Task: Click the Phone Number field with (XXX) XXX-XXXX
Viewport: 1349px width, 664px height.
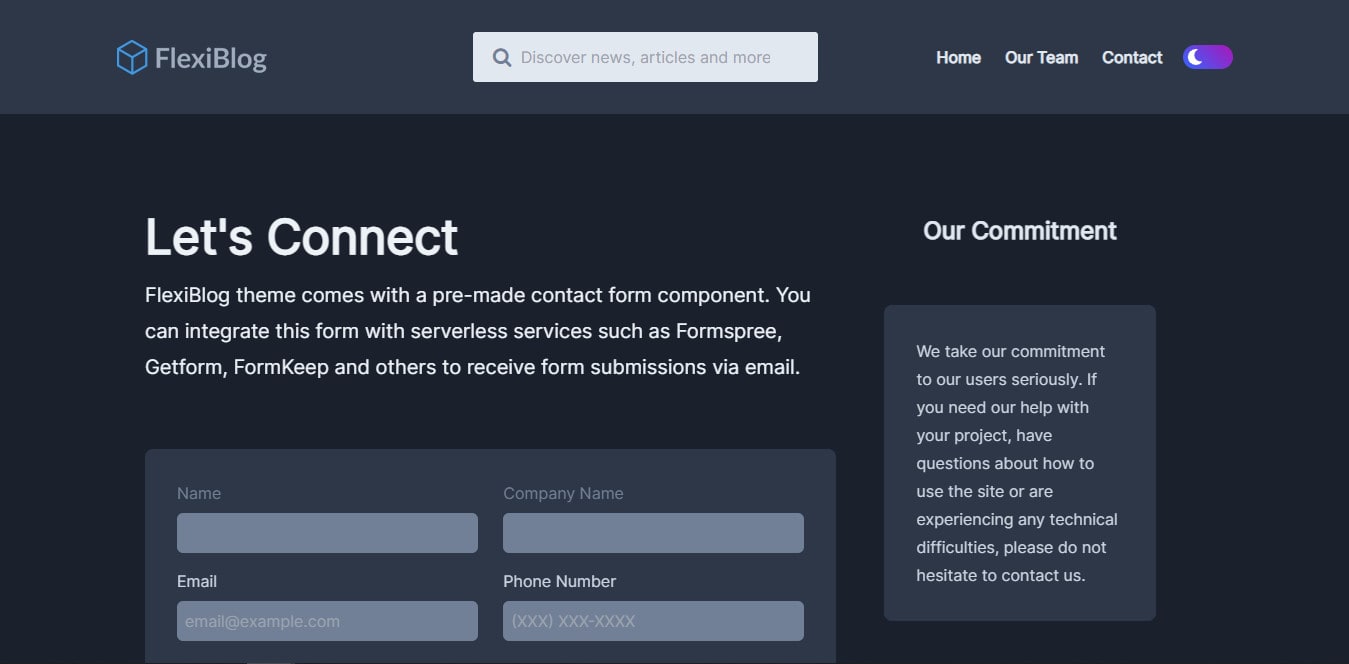Action: (653, 620)
